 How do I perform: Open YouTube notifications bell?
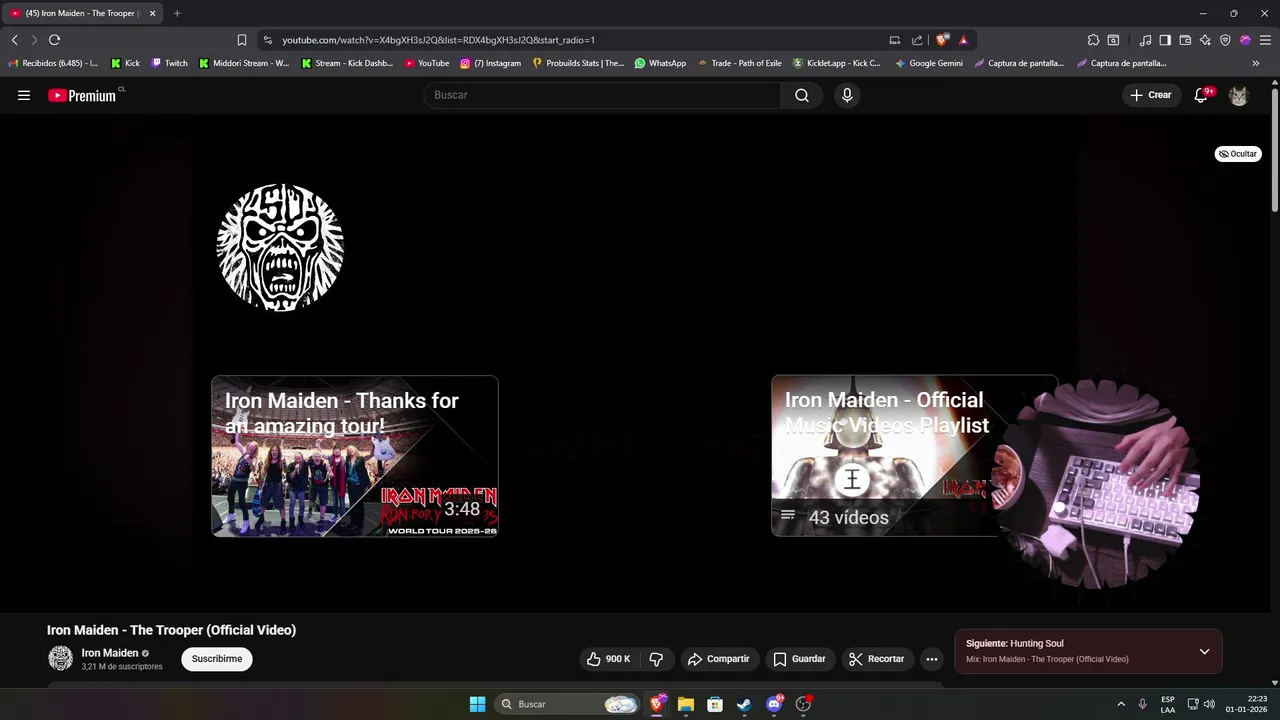(x=1202, y=95)
